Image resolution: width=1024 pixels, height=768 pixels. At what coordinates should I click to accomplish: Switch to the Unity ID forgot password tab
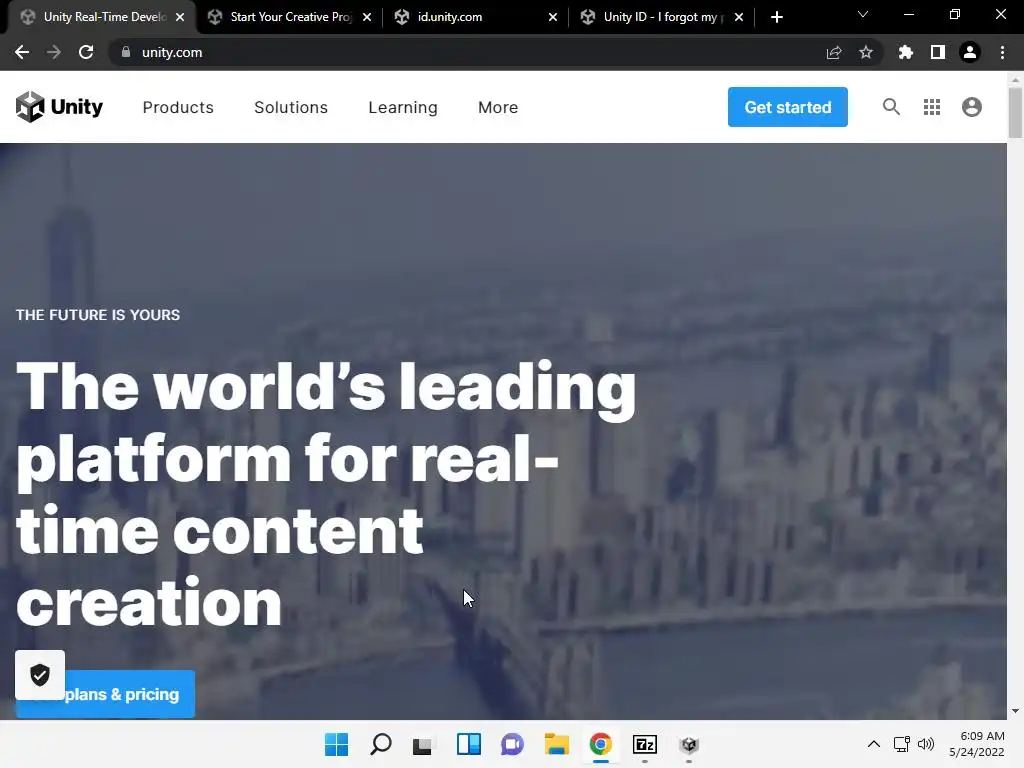coord(661,17)
